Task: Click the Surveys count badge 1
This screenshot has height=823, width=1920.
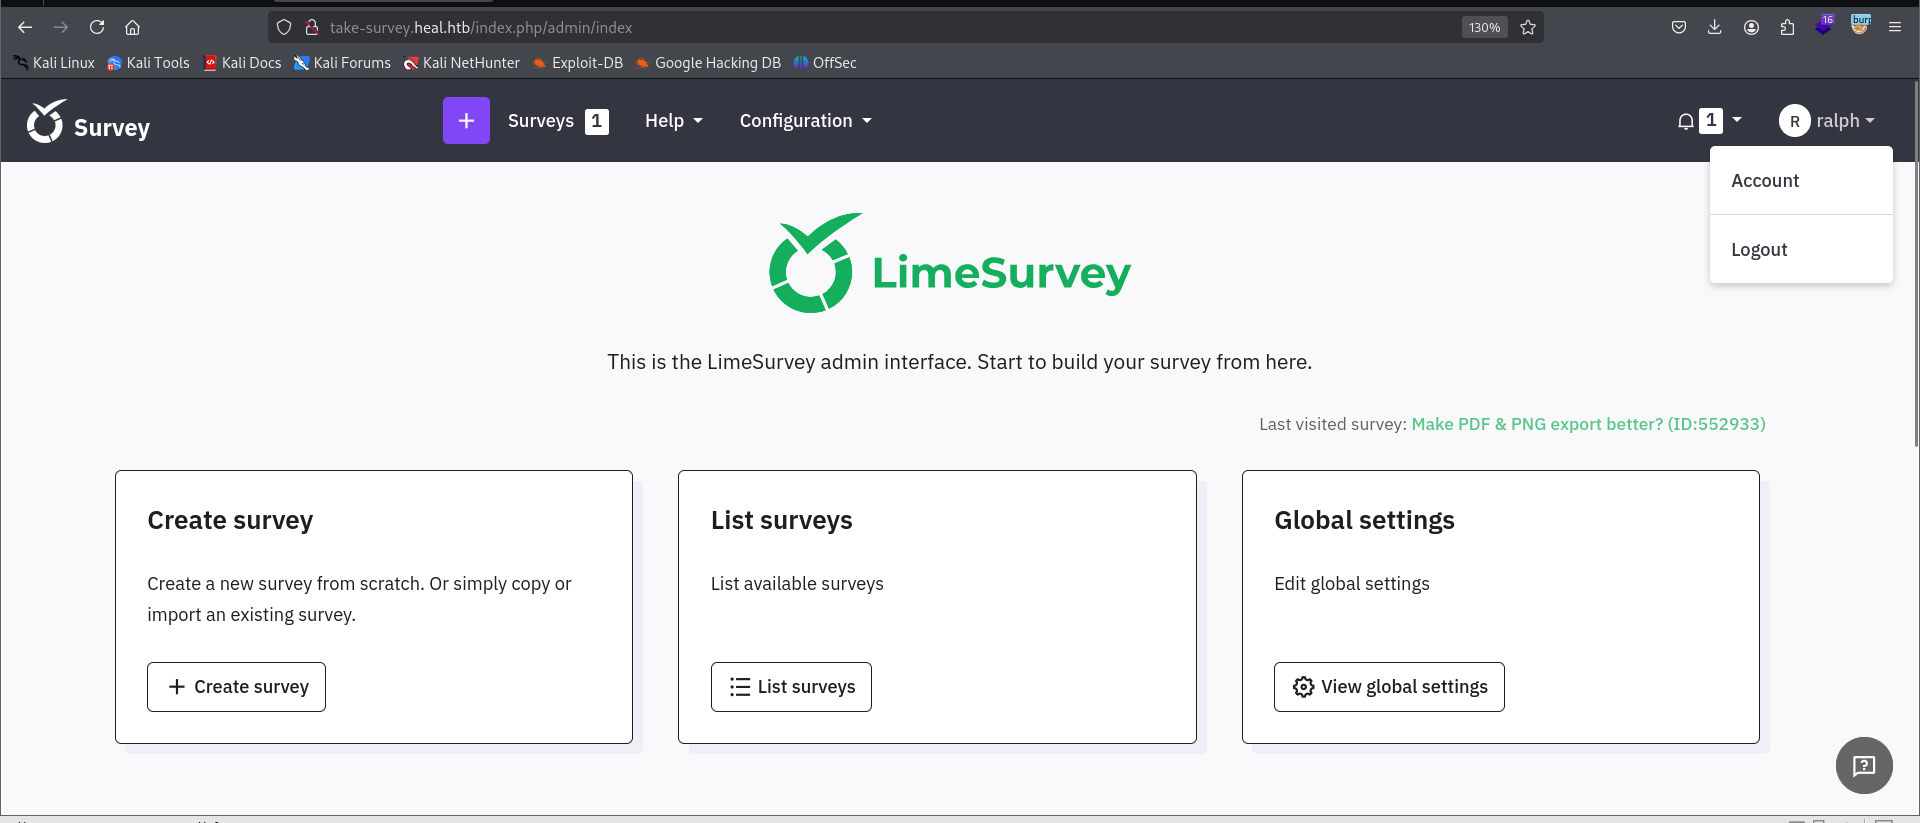Action: 596,121
